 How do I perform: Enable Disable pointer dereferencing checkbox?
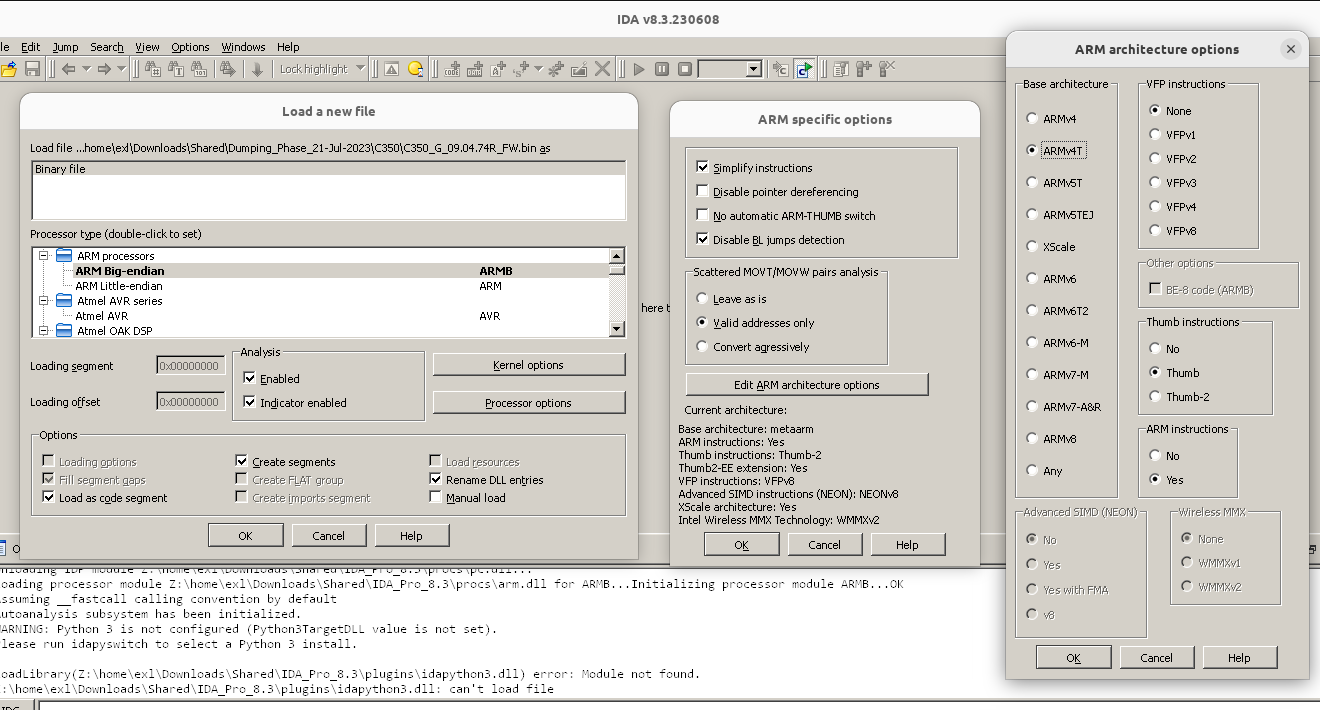click(x=702, y=192)
